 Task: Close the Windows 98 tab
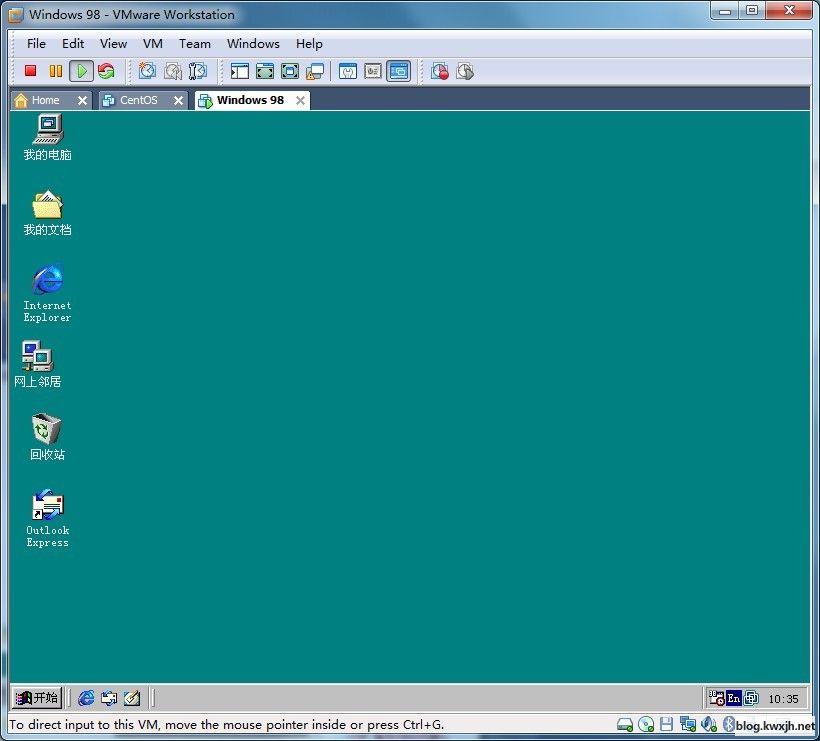[300, 100]
